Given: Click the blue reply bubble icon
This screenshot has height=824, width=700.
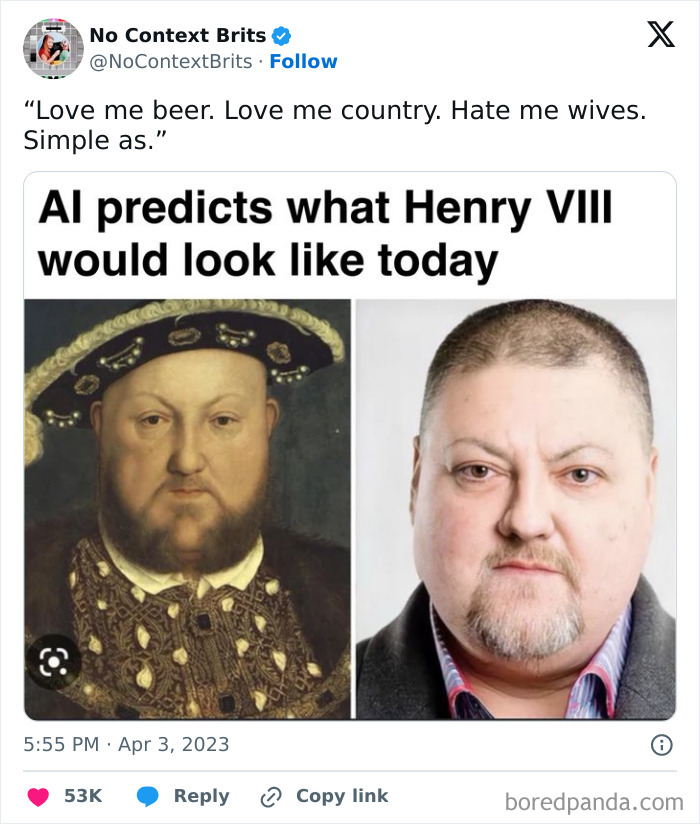Looking at the screenshot, I should click(x=148, y=796).
